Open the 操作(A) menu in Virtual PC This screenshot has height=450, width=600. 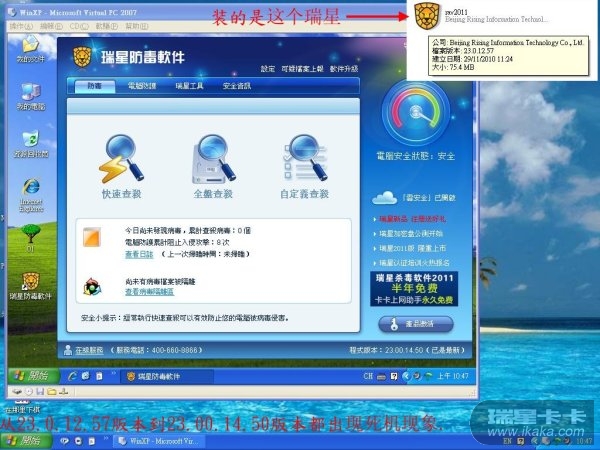(x=21, y=26)
